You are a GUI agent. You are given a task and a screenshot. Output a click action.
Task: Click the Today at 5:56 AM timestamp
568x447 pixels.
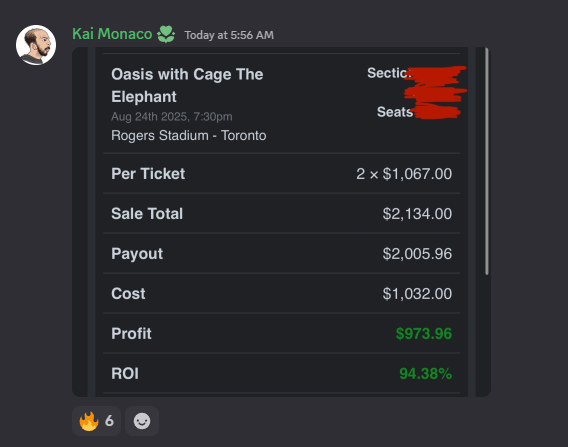[229, 35]
